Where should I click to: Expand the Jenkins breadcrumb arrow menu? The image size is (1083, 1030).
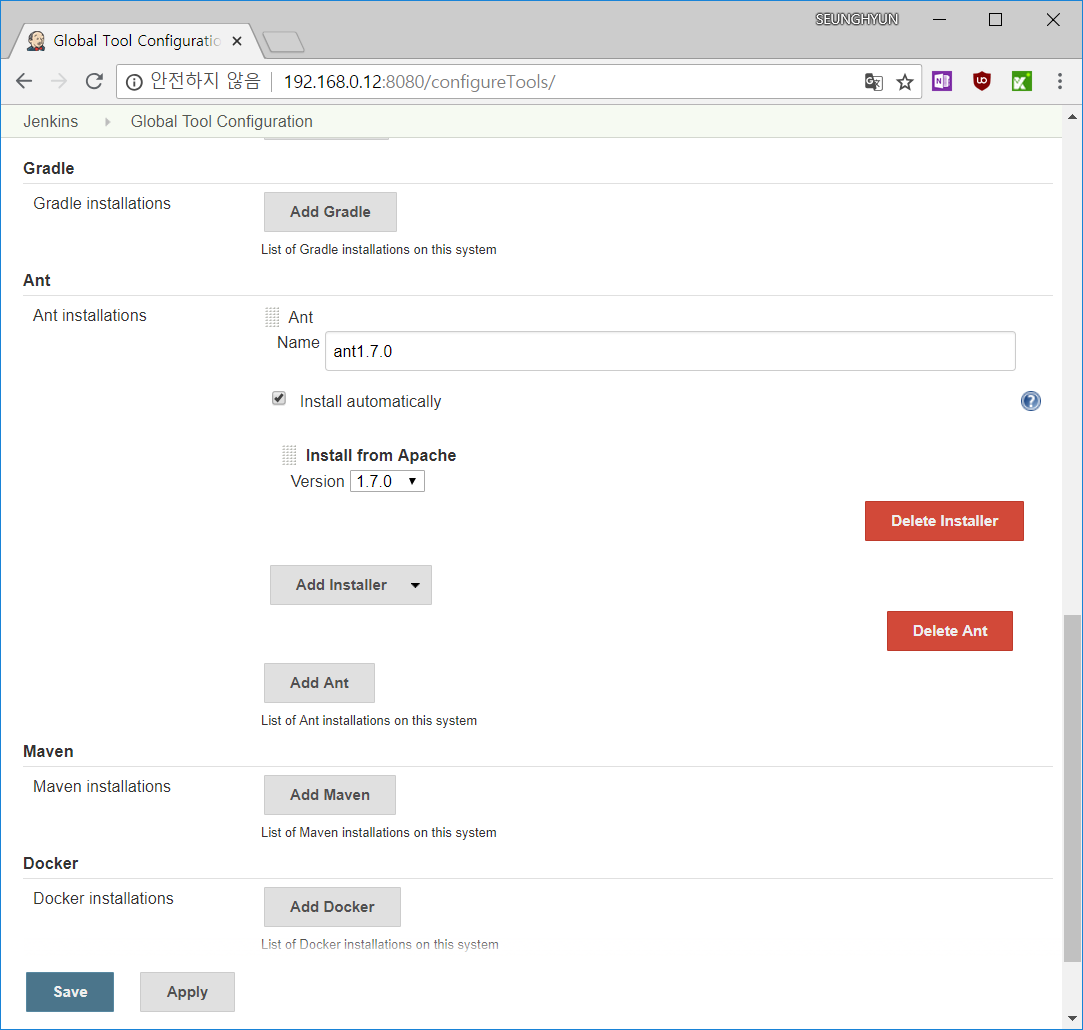[107, 122]
